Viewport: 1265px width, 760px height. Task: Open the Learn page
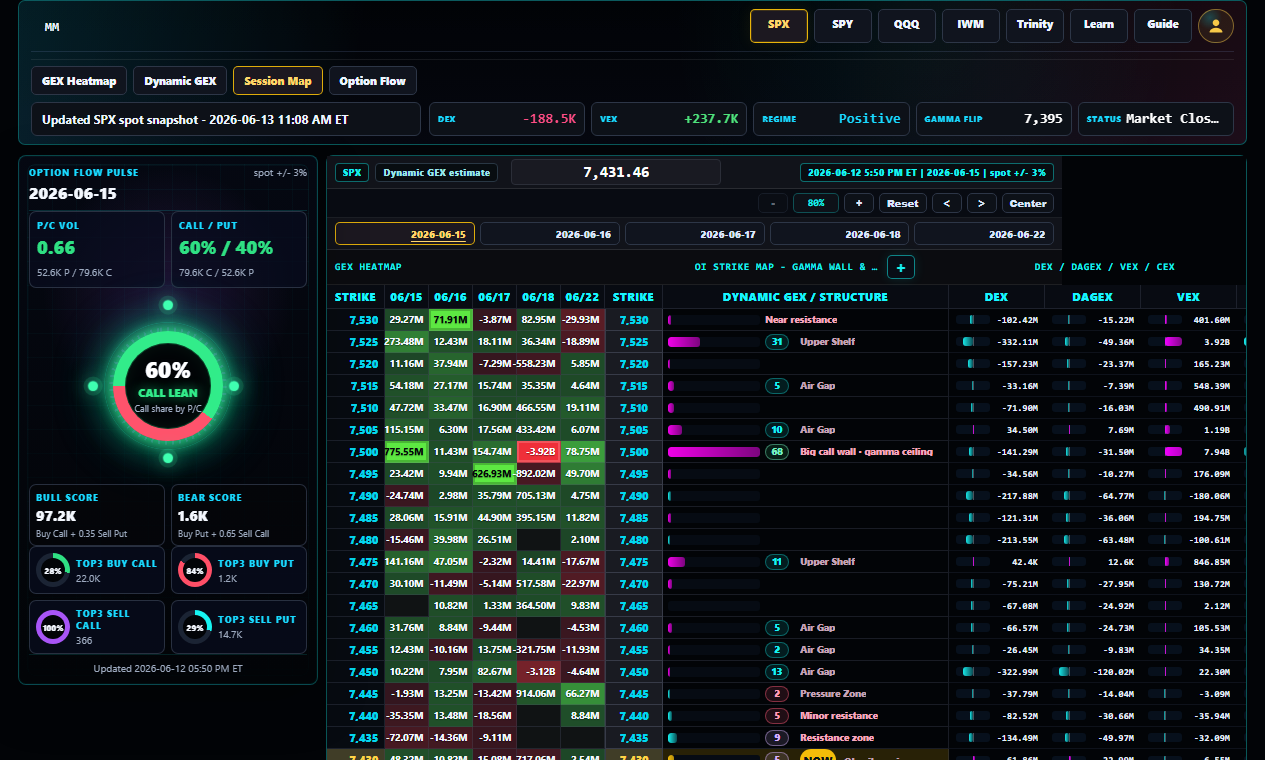coord(1099,26)
